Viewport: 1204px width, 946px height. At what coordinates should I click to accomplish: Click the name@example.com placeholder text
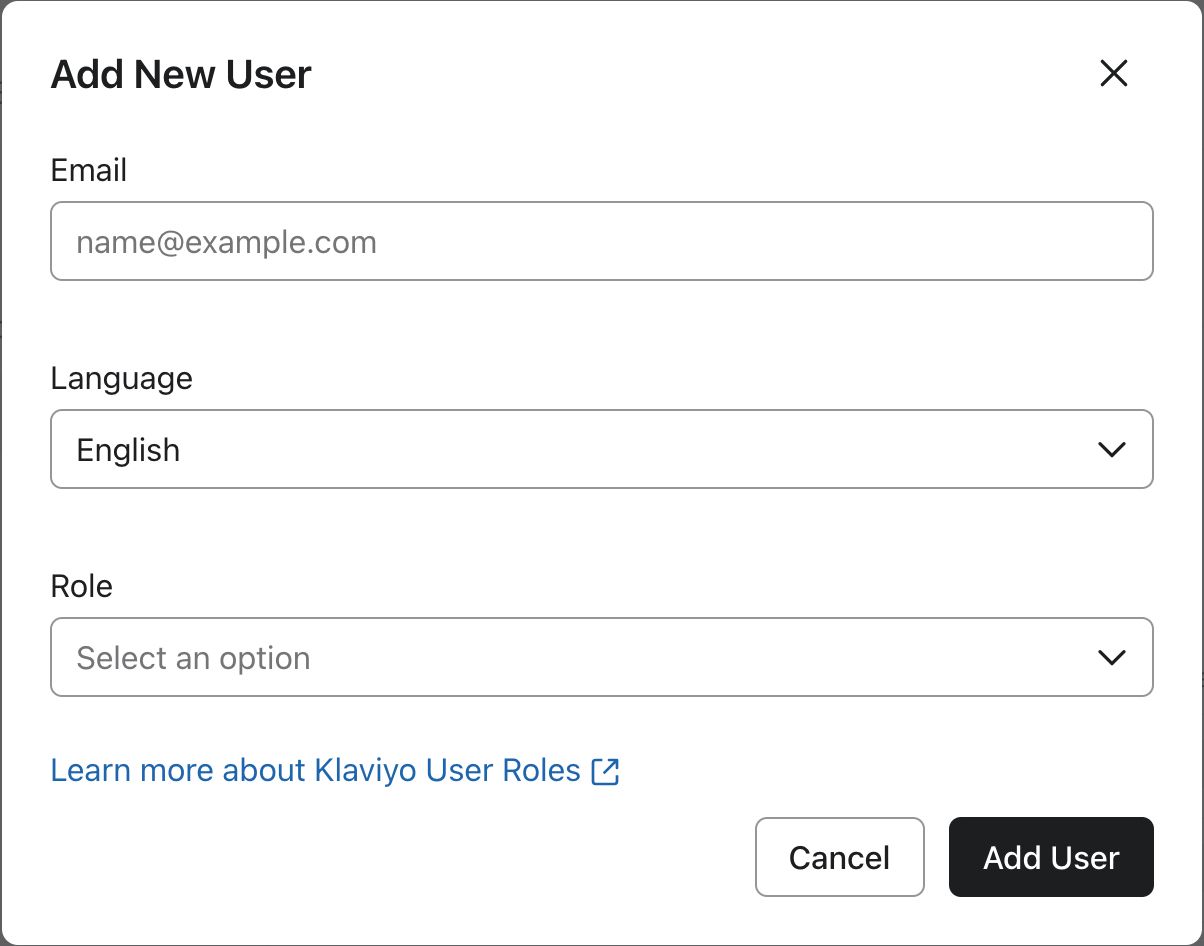(x=226, y=242)
